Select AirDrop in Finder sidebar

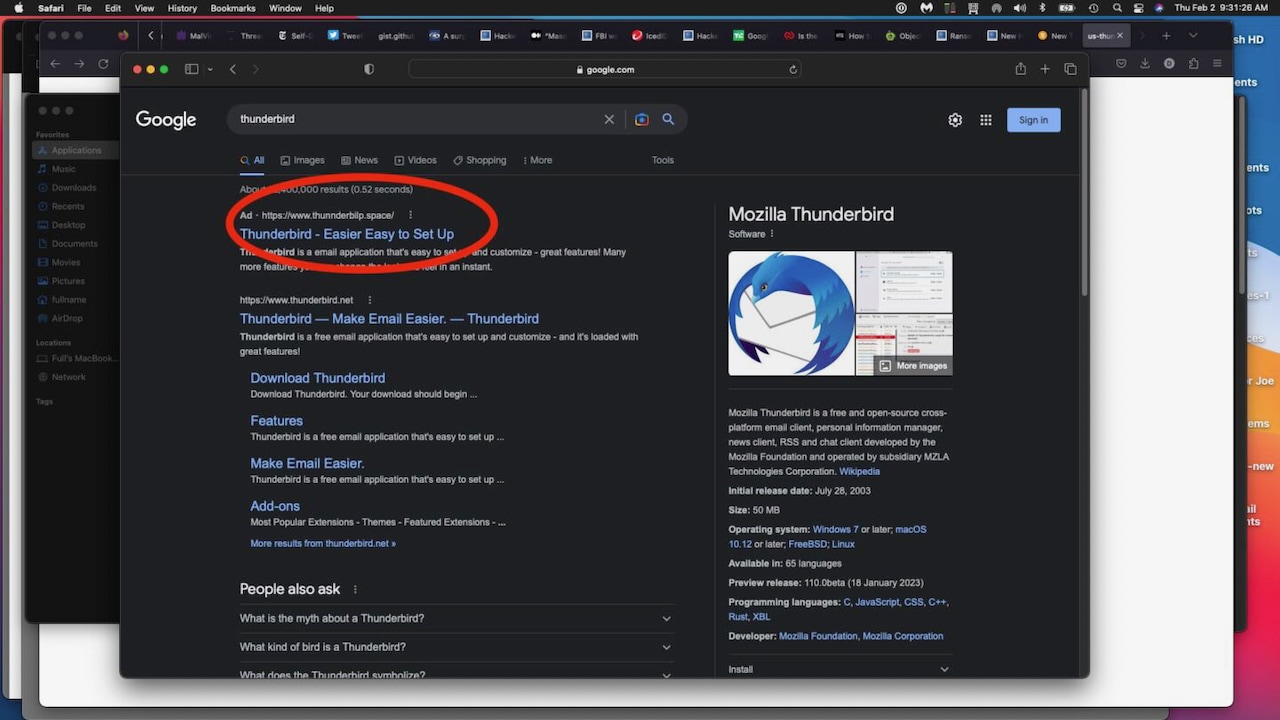[69, 319]
